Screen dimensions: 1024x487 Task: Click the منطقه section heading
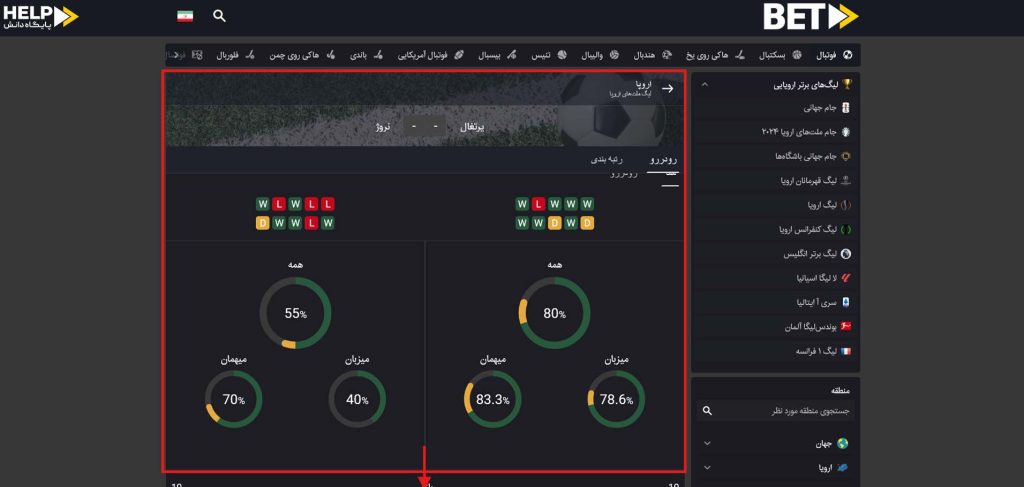pos(841,390)
